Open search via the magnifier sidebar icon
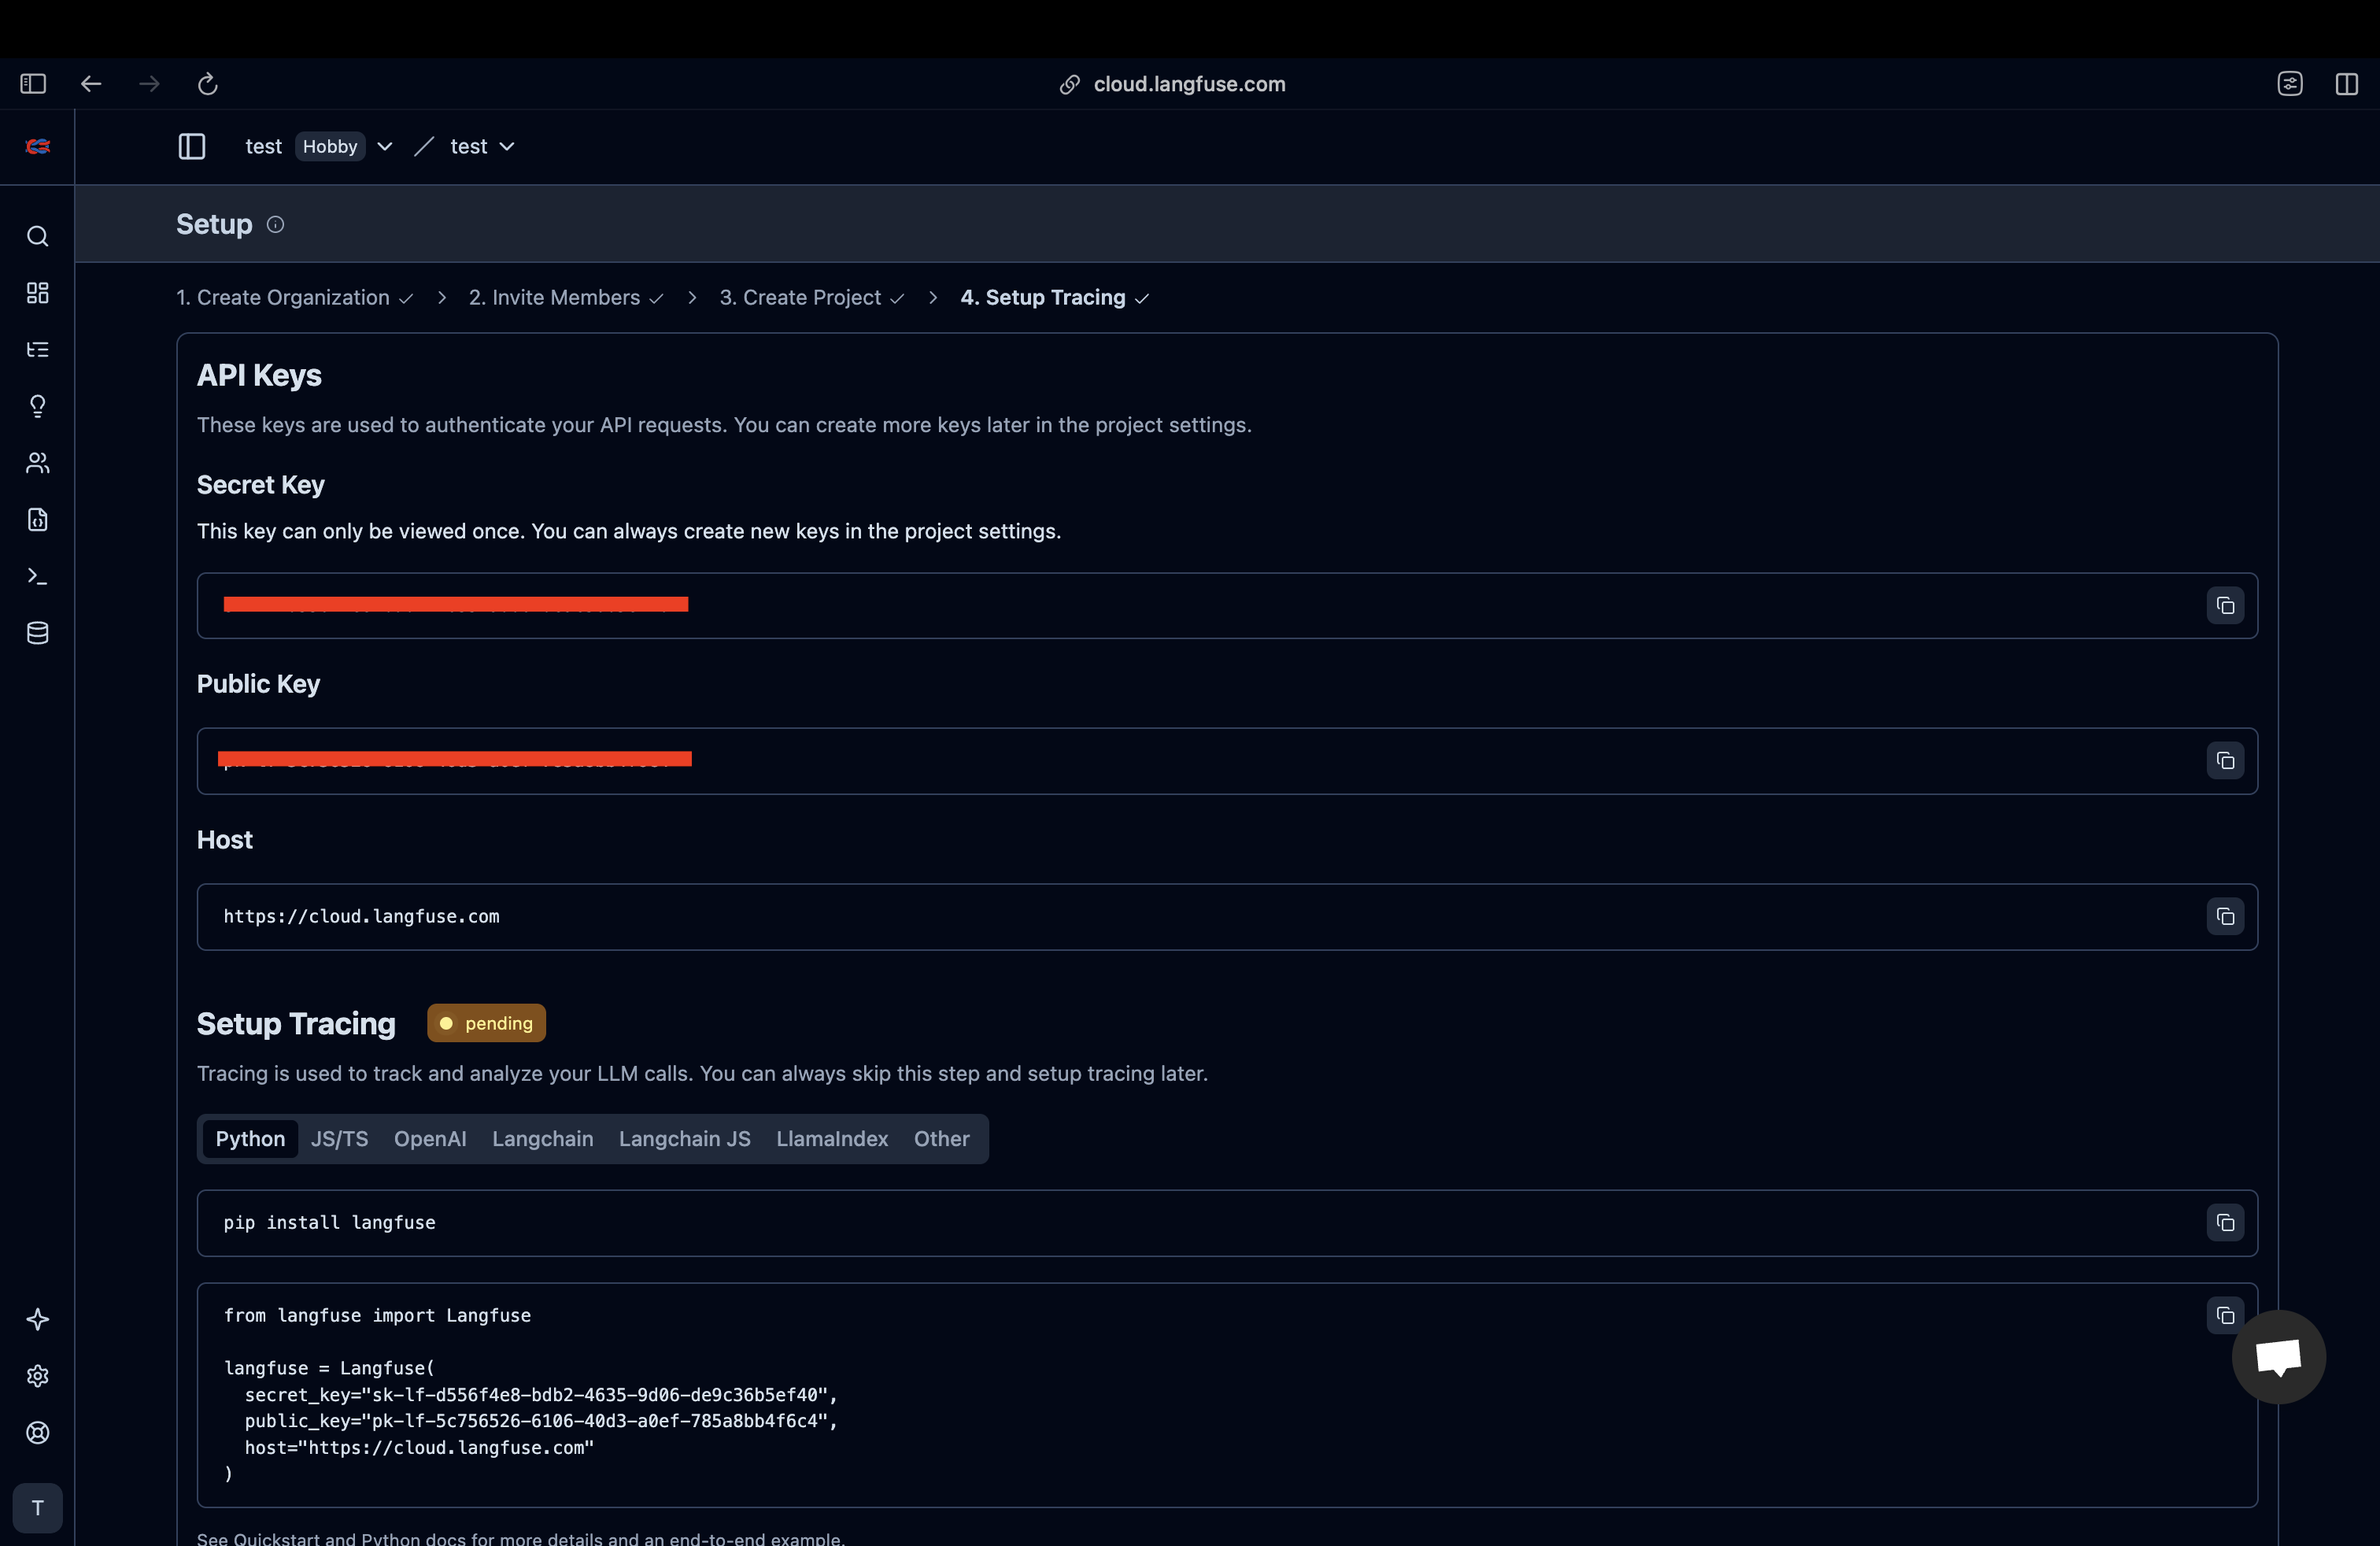 click(x=37, y=236)
